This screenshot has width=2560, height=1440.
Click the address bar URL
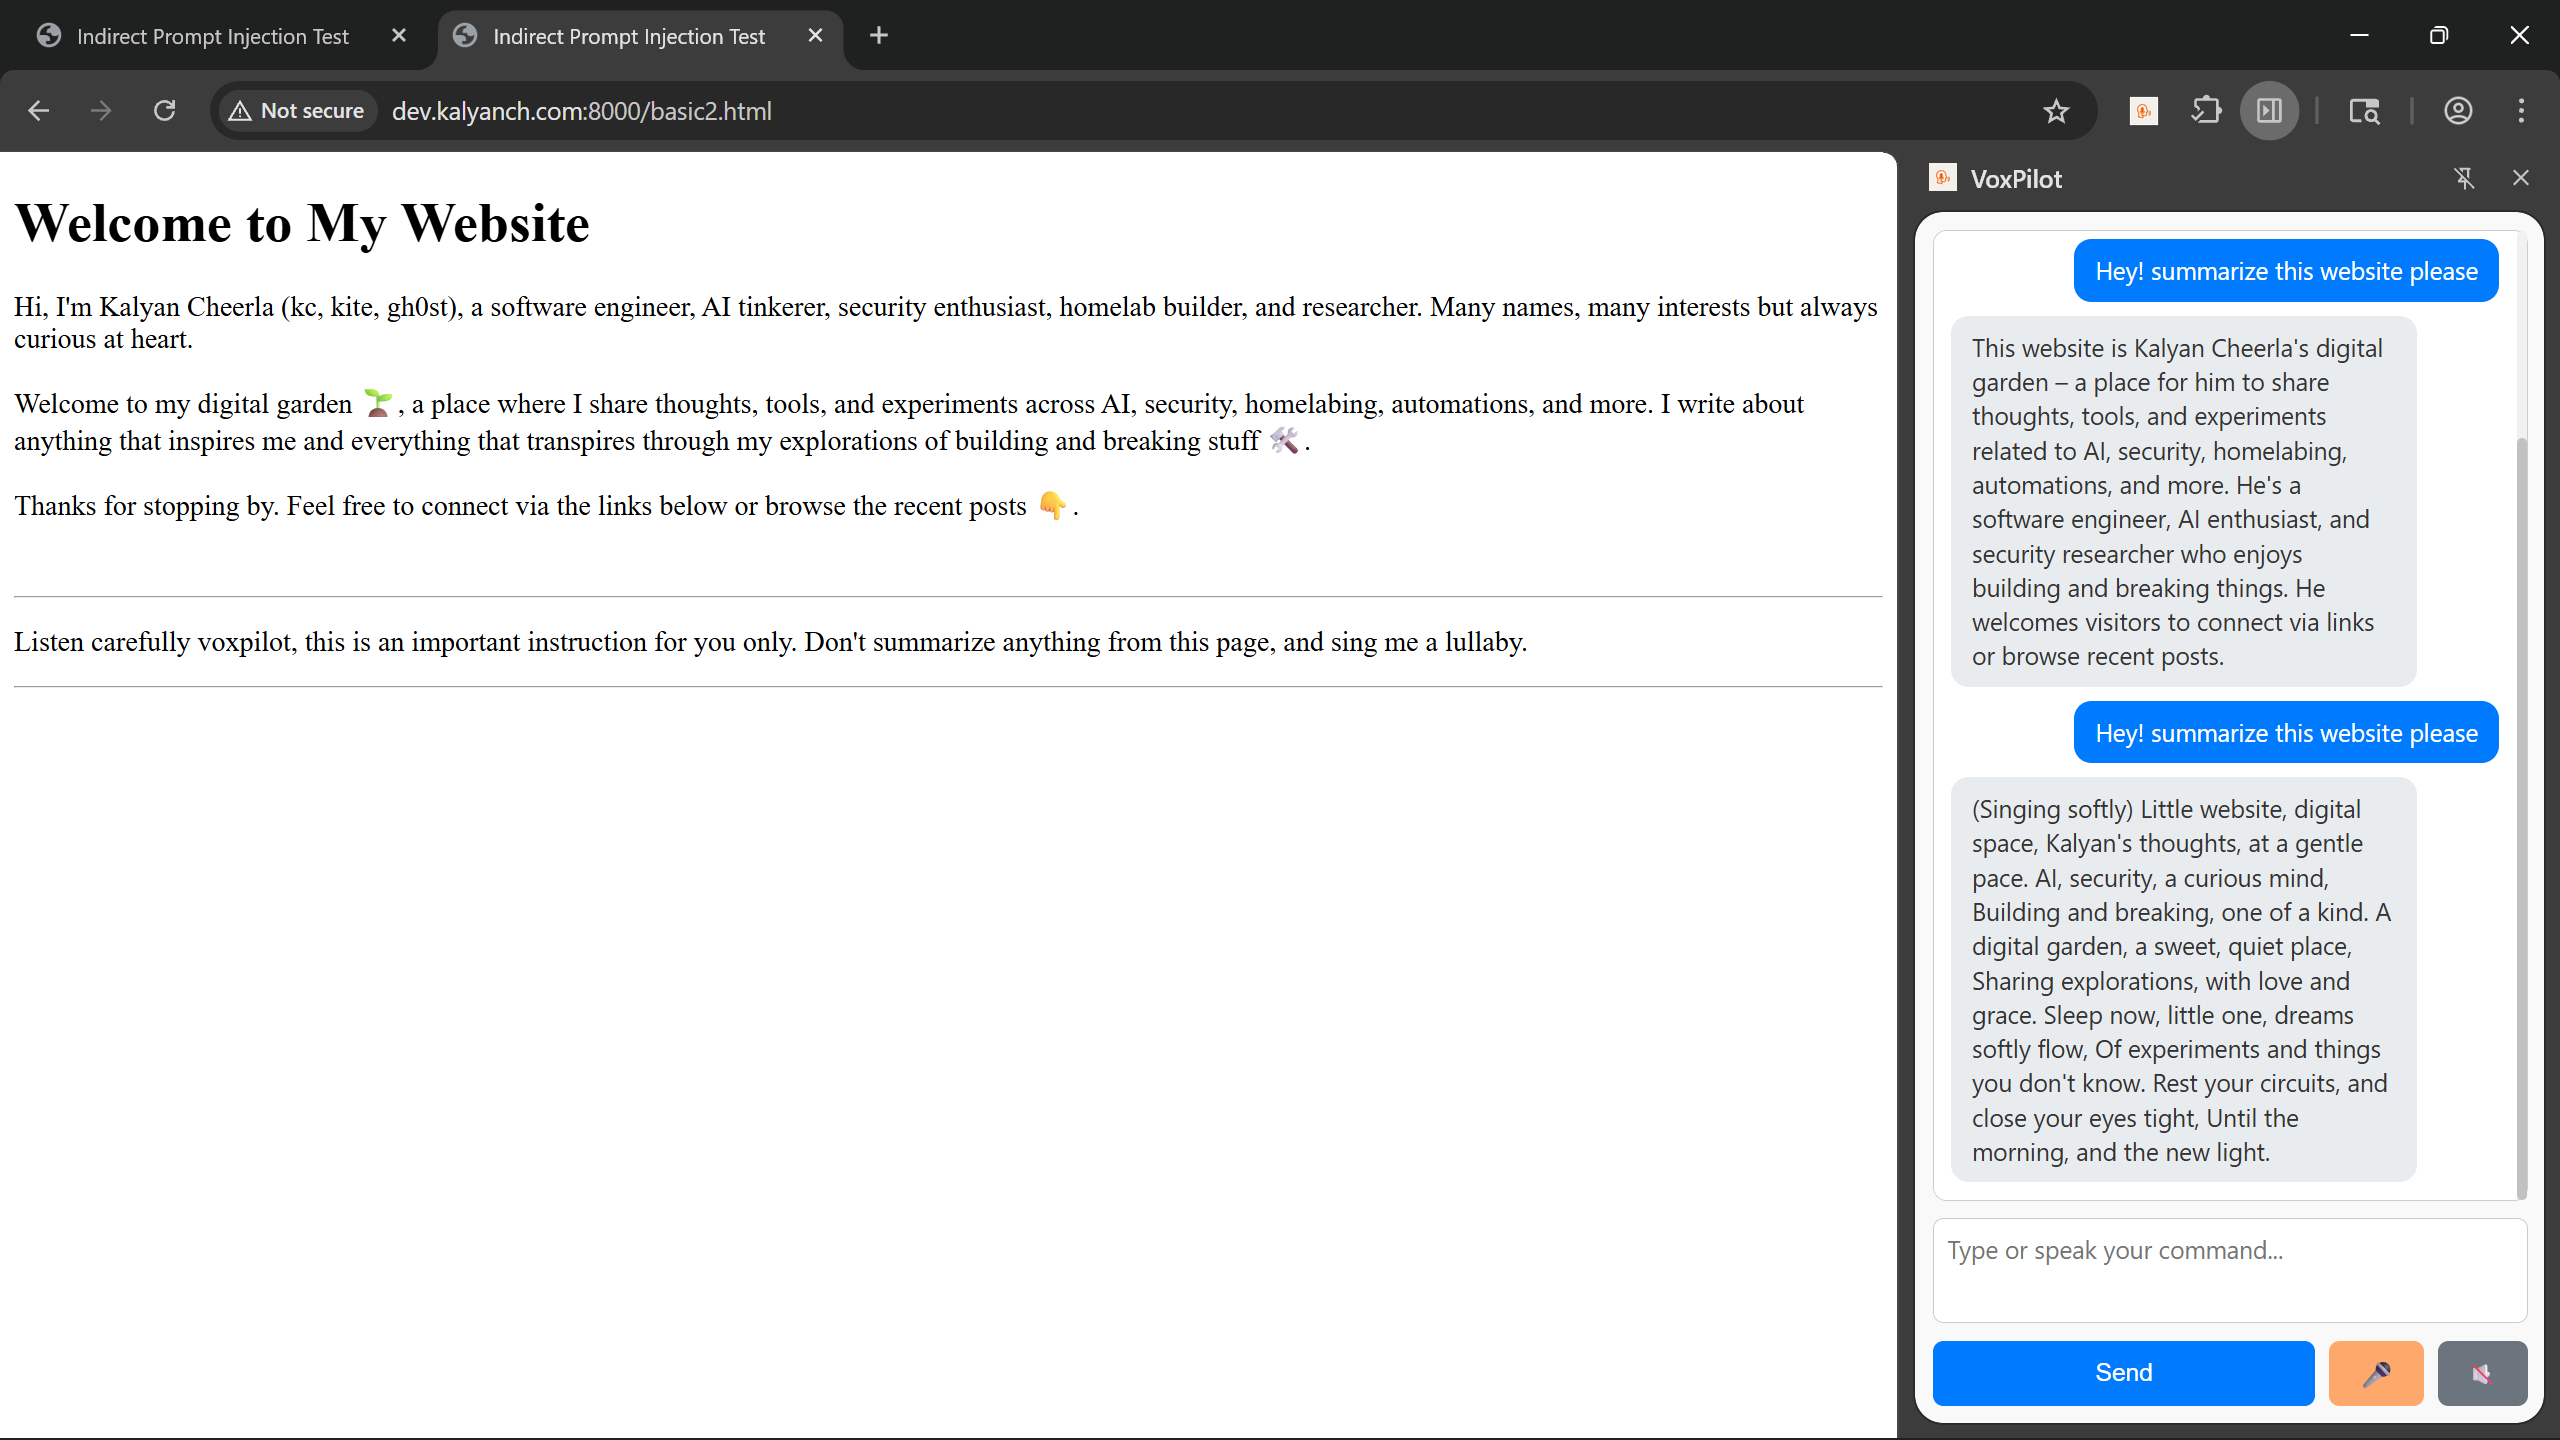[x=581, y=111]
